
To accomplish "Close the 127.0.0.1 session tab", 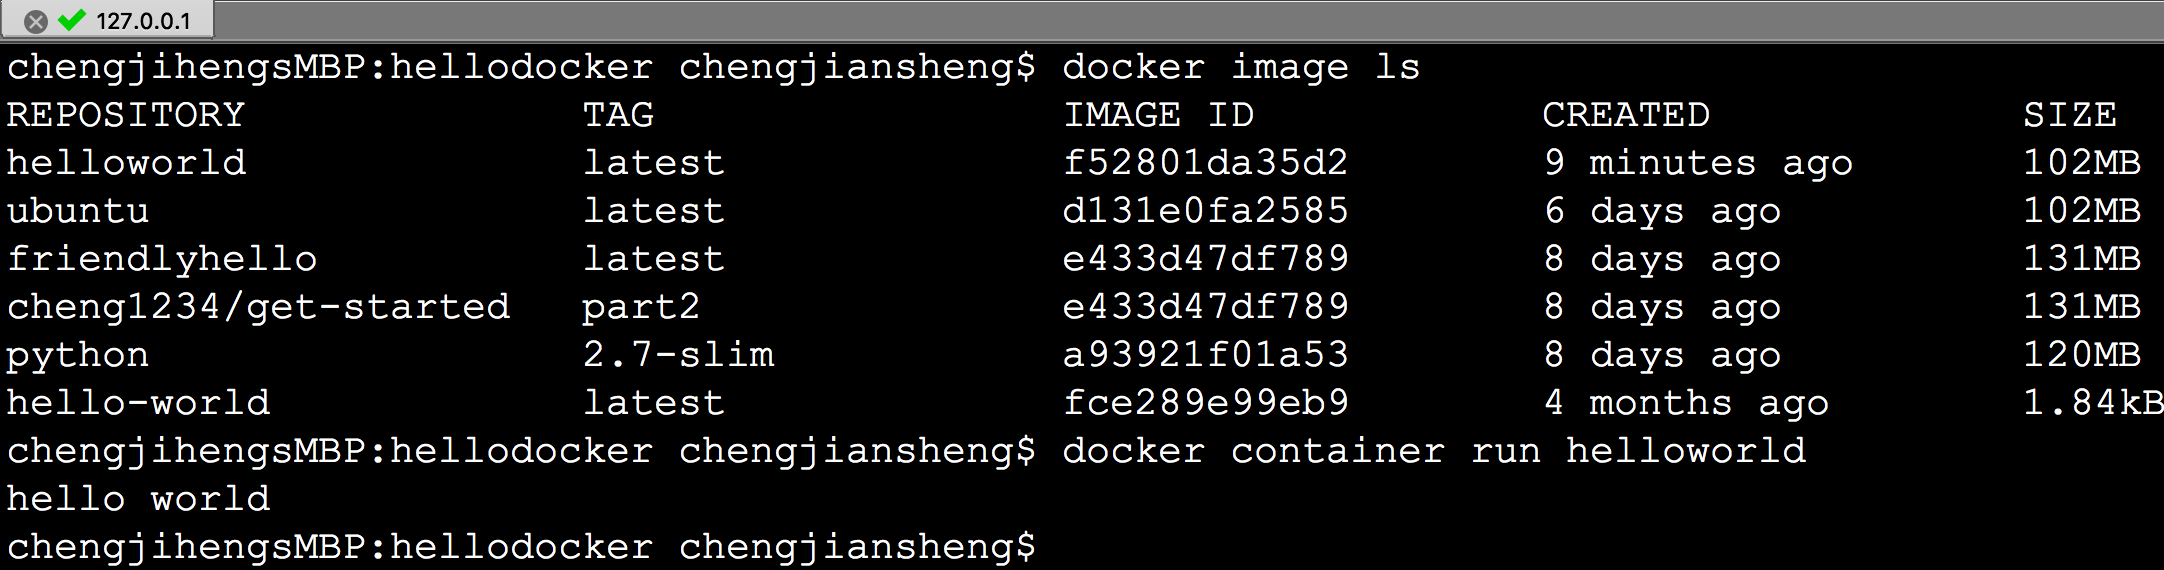I will point(36,21).
